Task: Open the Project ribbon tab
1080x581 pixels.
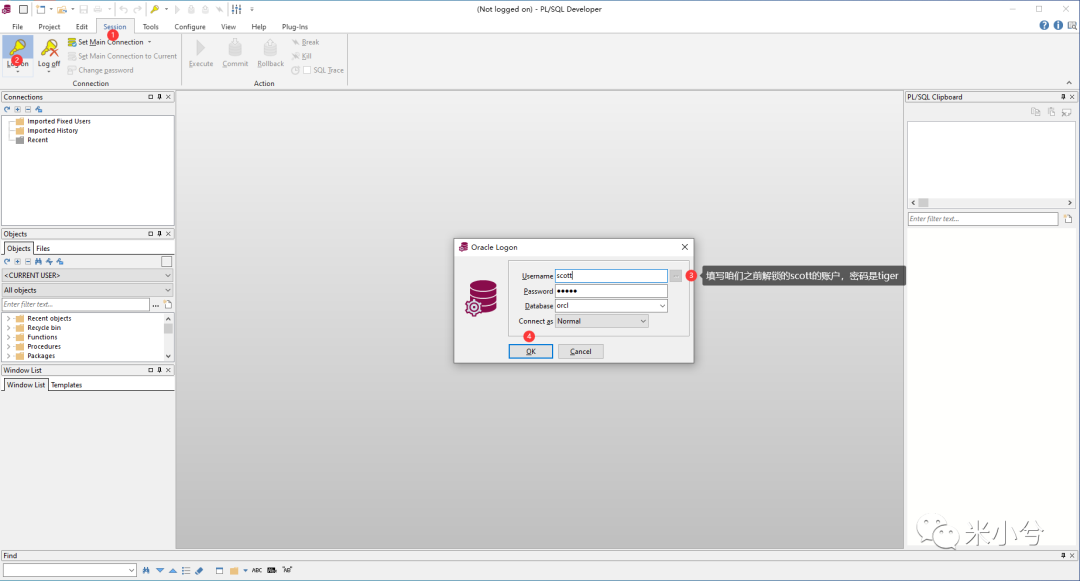Action: coord(49,27)
